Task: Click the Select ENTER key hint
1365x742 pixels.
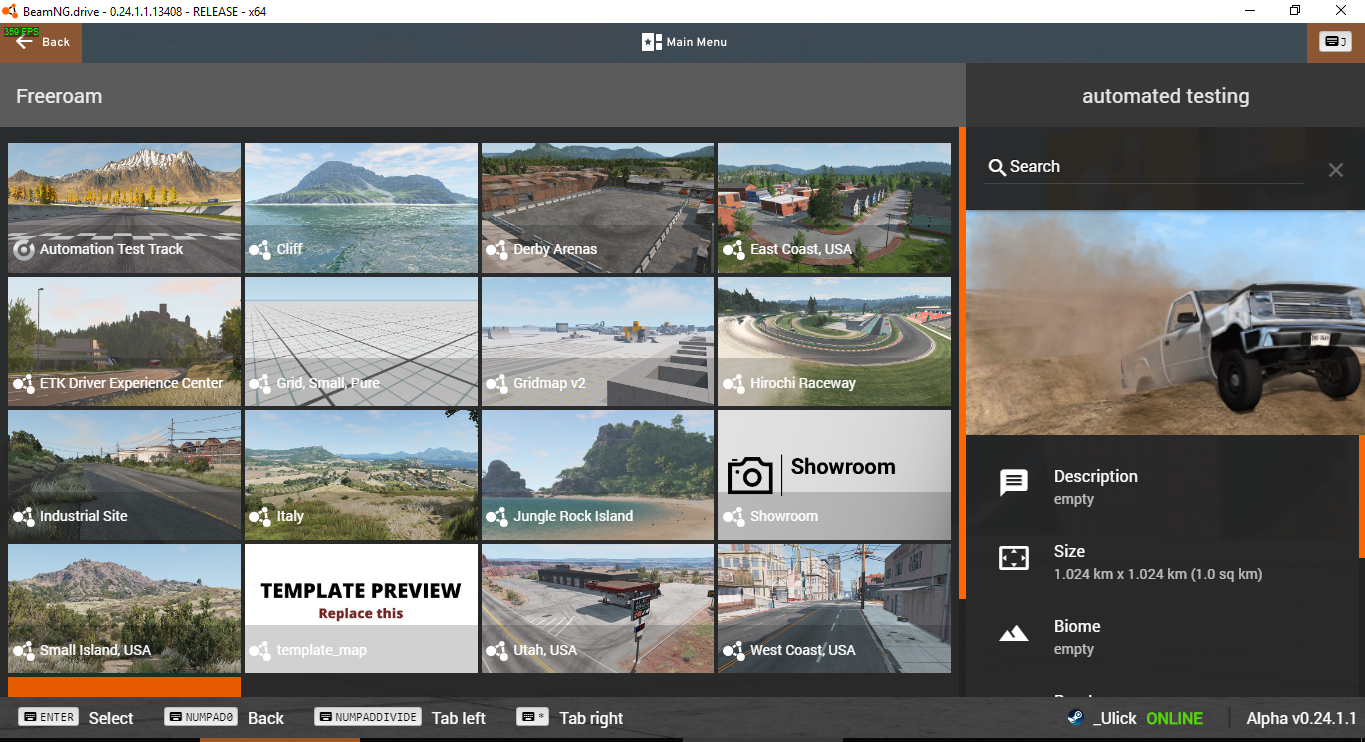Action: pos(76,718)
